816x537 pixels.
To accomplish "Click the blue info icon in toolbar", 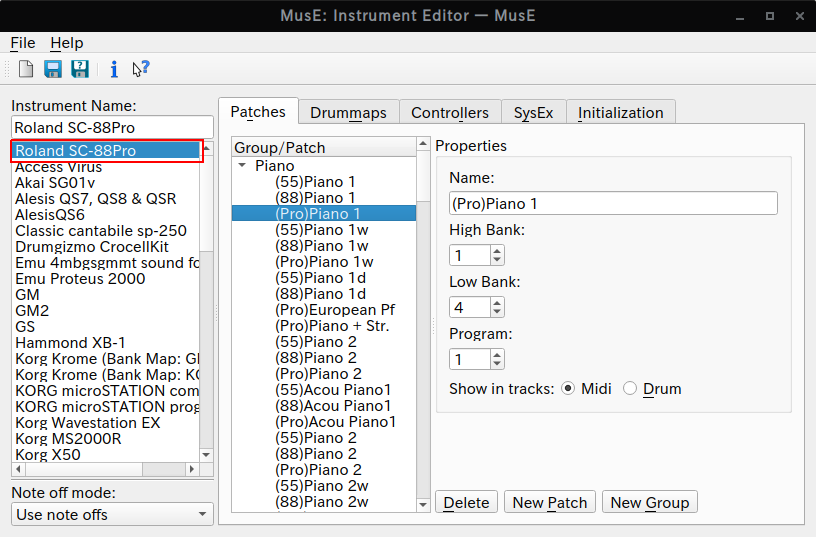I will (114, 69).
